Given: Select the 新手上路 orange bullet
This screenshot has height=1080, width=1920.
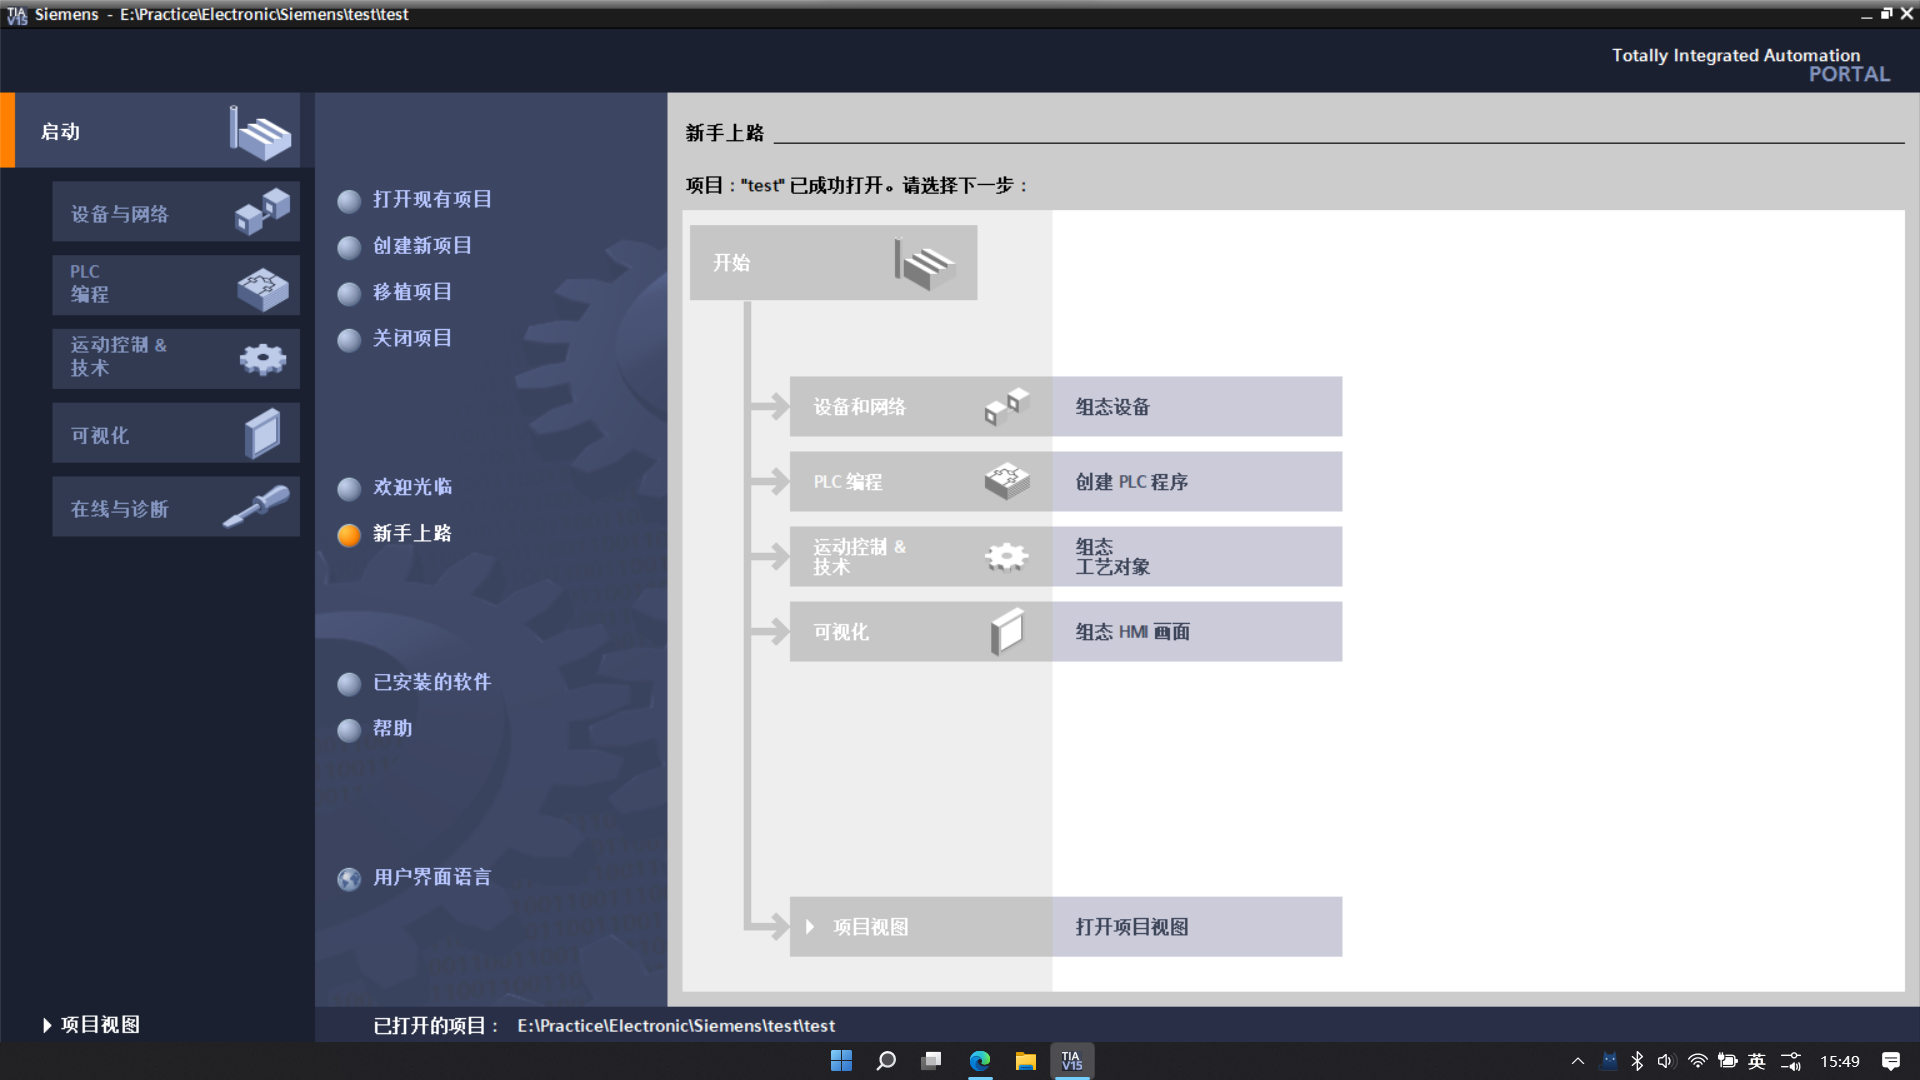Looking at the screenshot, I should pyautogui.click(x=349, y=536).
